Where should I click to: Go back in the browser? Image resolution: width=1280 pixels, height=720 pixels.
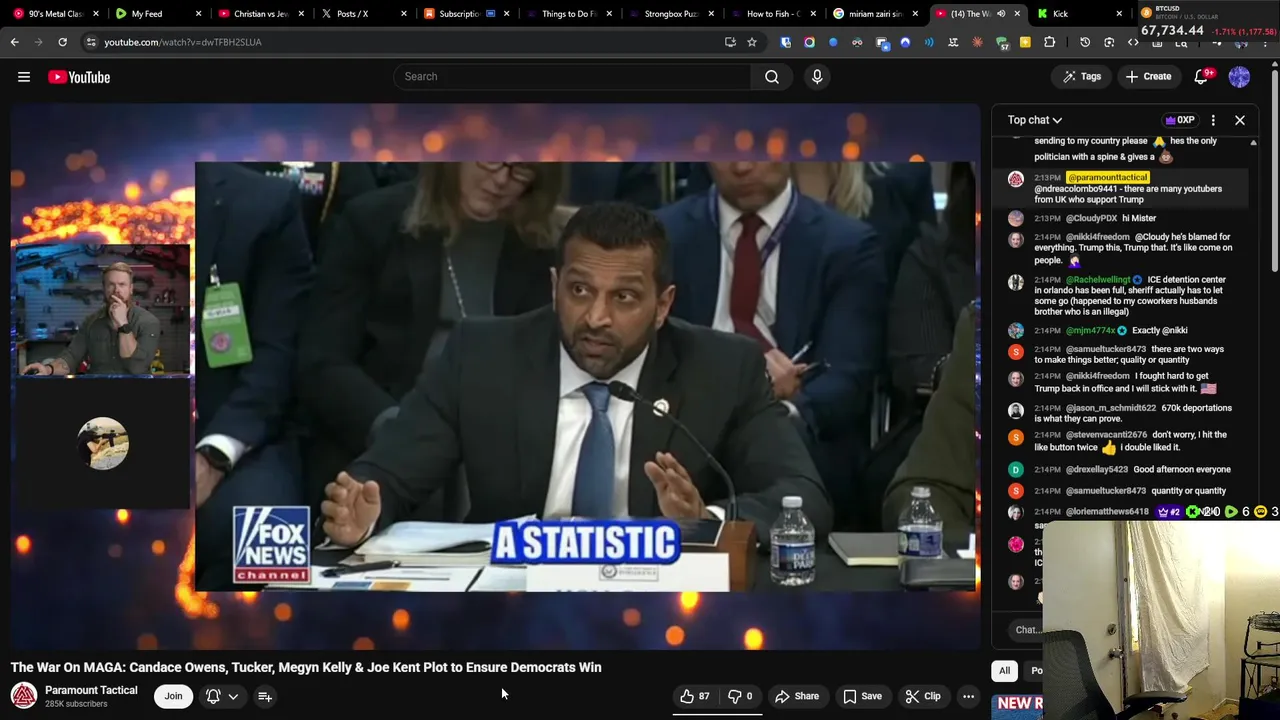14,42
